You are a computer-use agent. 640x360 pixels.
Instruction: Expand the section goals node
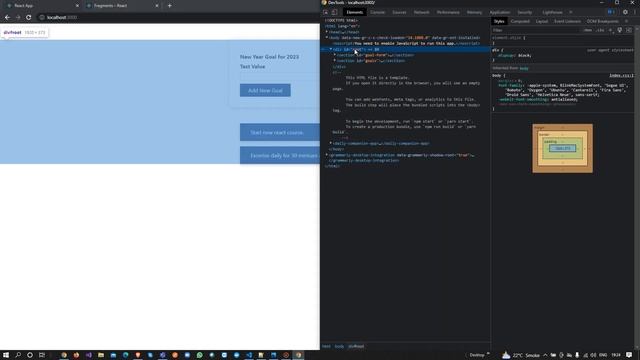click(x=335, y=61)
